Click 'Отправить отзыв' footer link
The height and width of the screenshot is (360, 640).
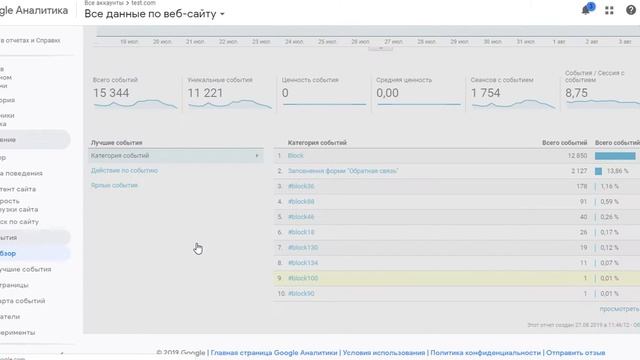click(576, 352)
